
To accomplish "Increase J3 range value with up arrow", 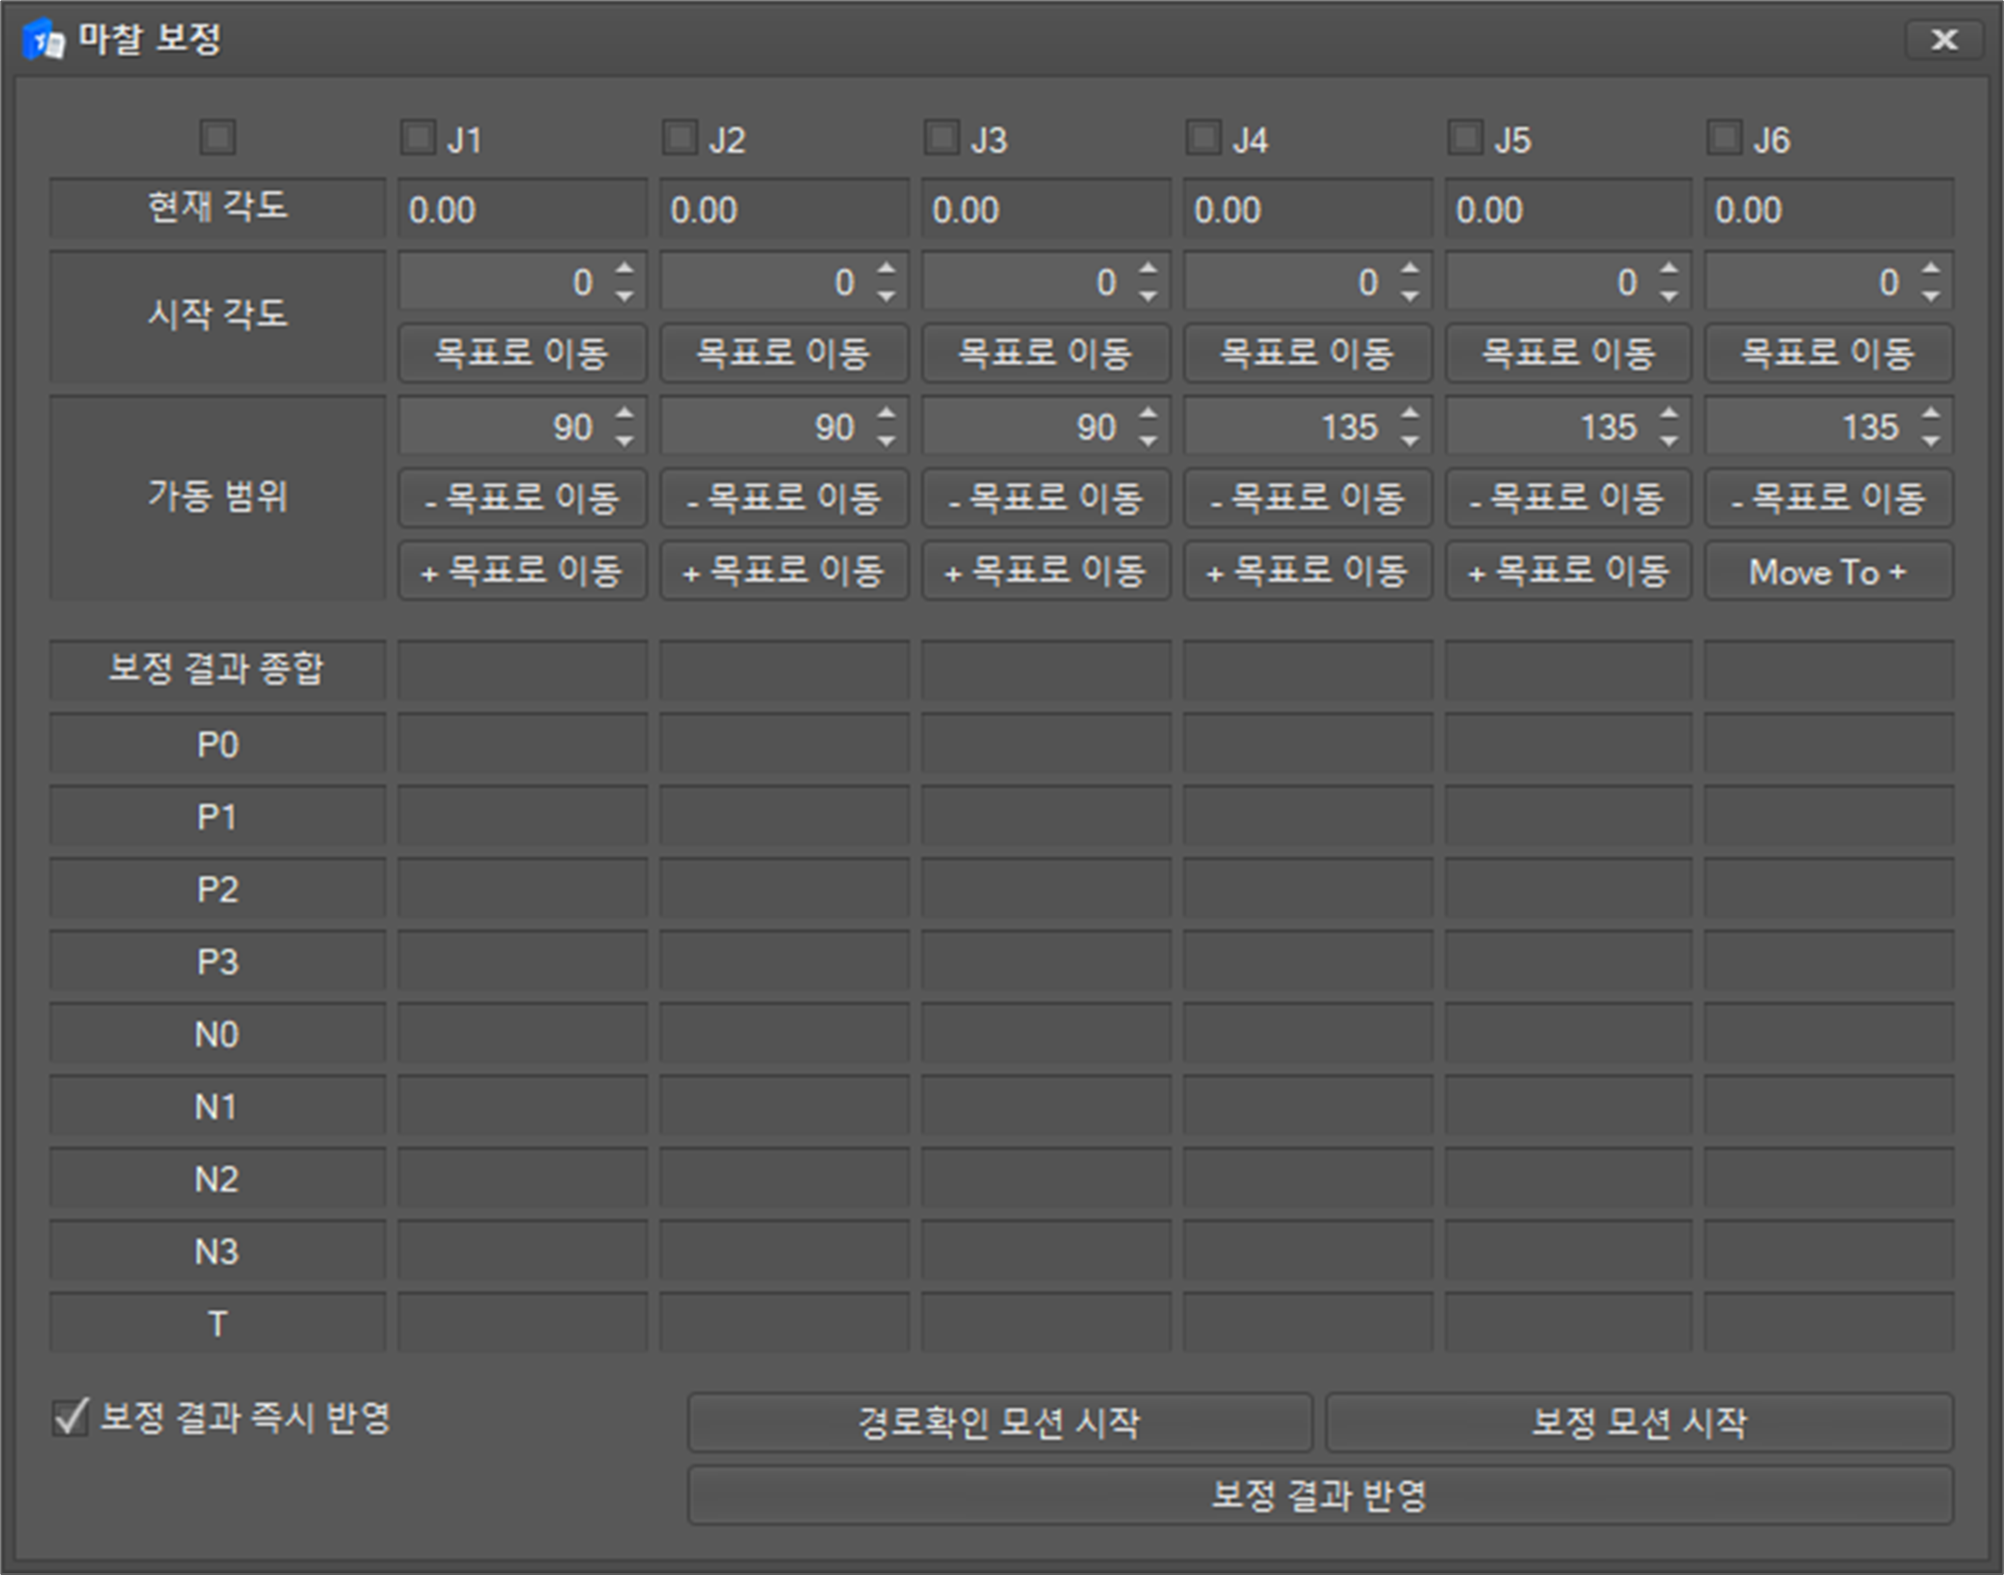I will point(1148,414).
